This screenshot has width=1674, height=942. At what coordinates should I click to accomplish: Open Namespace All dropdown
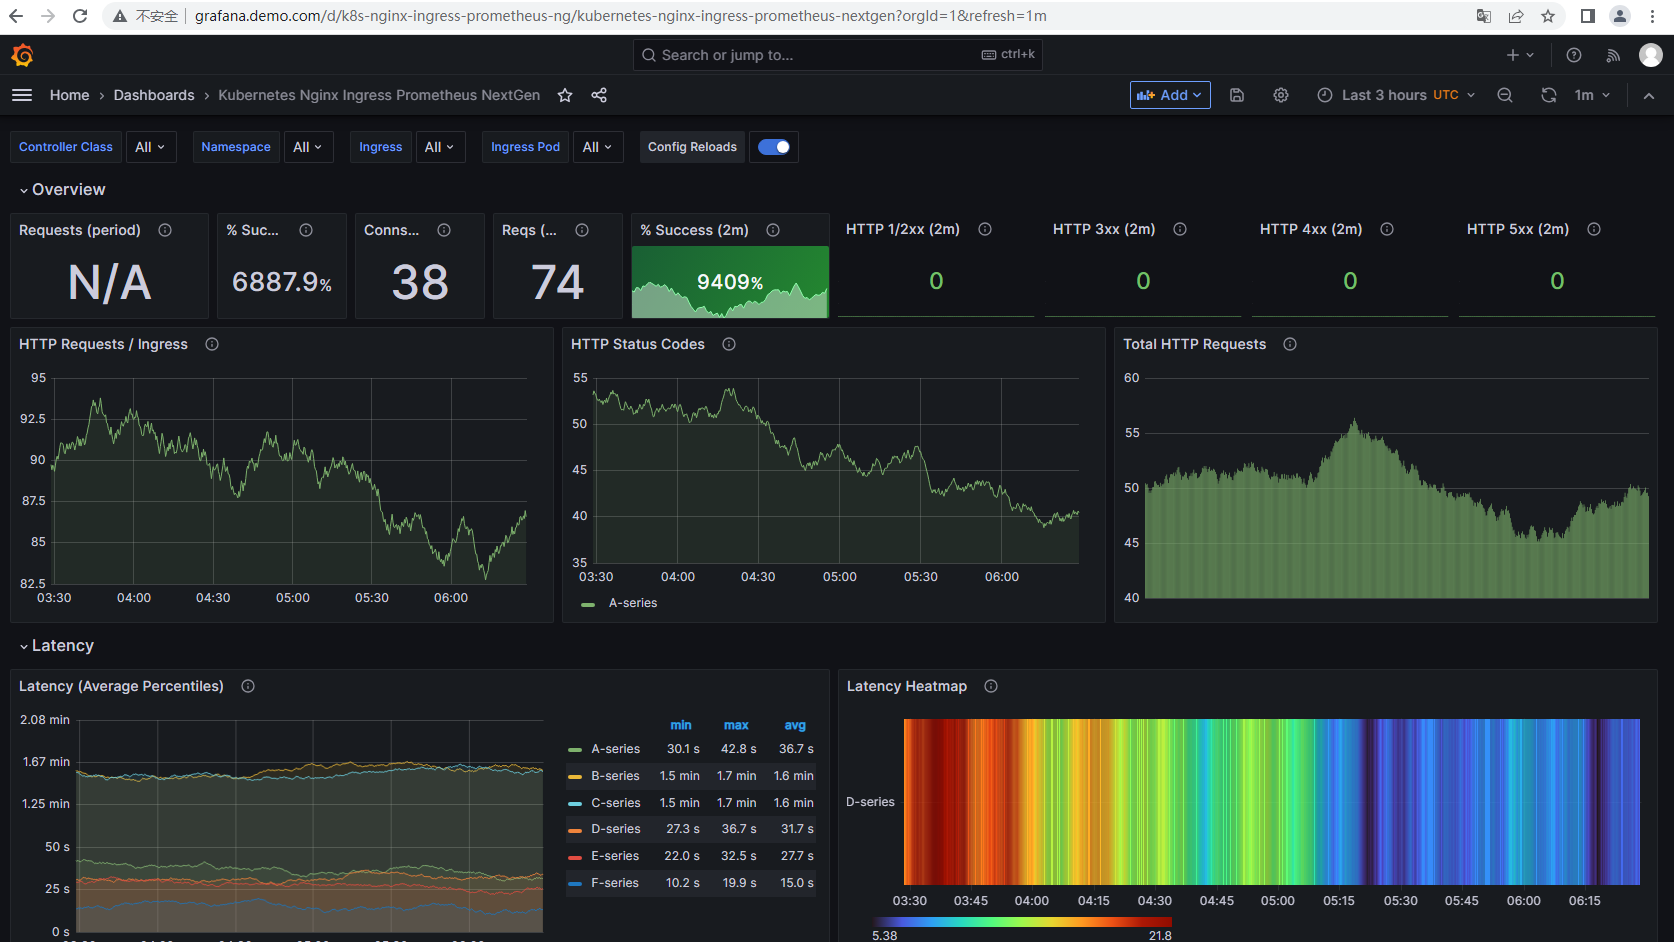(x=308, y=147)
